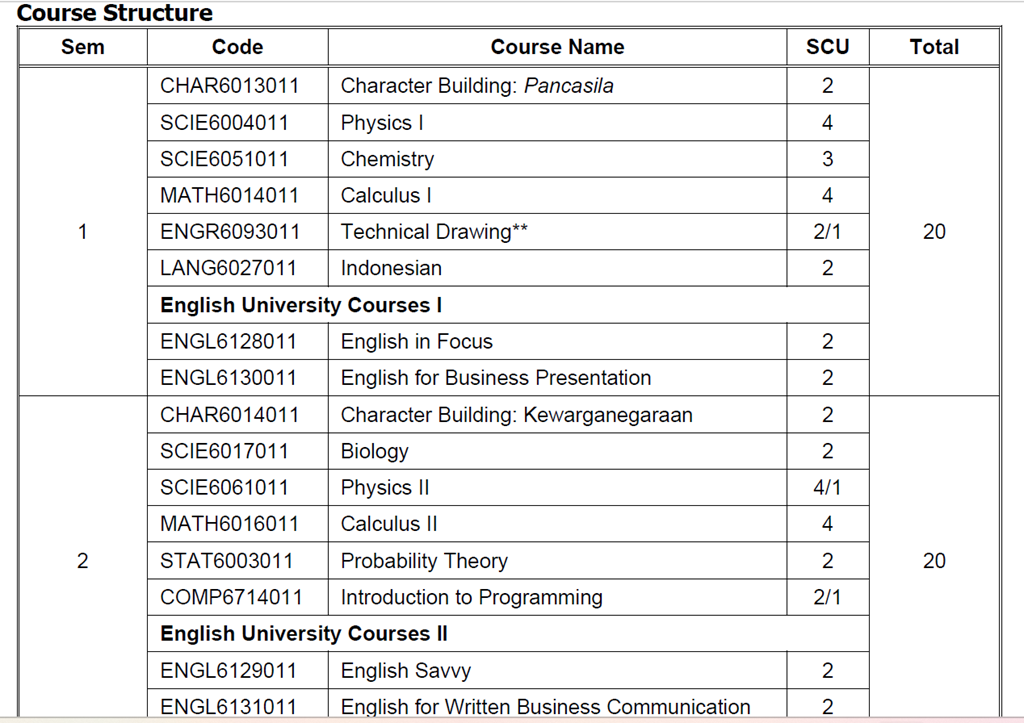Select code COMP6714011
Image resolution: width=1024 pixels, height=723 pixels.
(x=231, y=597)
